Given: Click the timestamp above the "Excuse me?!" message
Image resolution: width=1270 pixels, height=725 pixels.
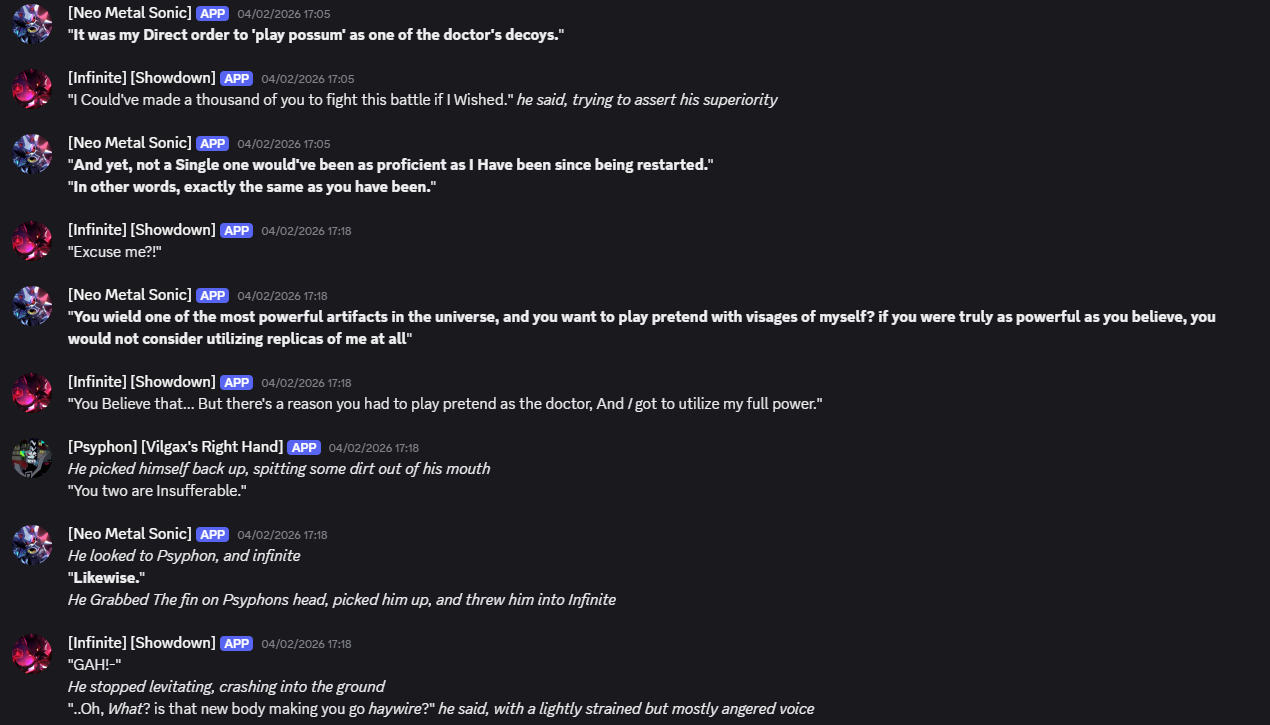Looking at the screenshot, I should click(x=306, y=231).
